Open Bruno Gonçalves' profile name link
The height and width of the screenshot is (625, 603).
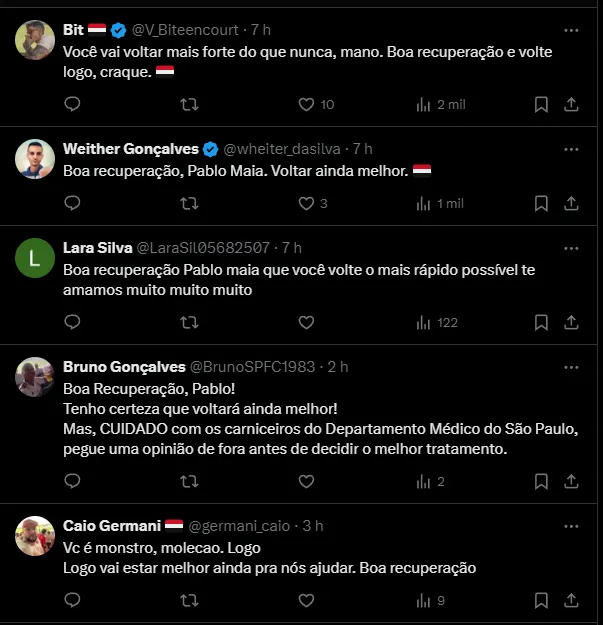point(123,367)
